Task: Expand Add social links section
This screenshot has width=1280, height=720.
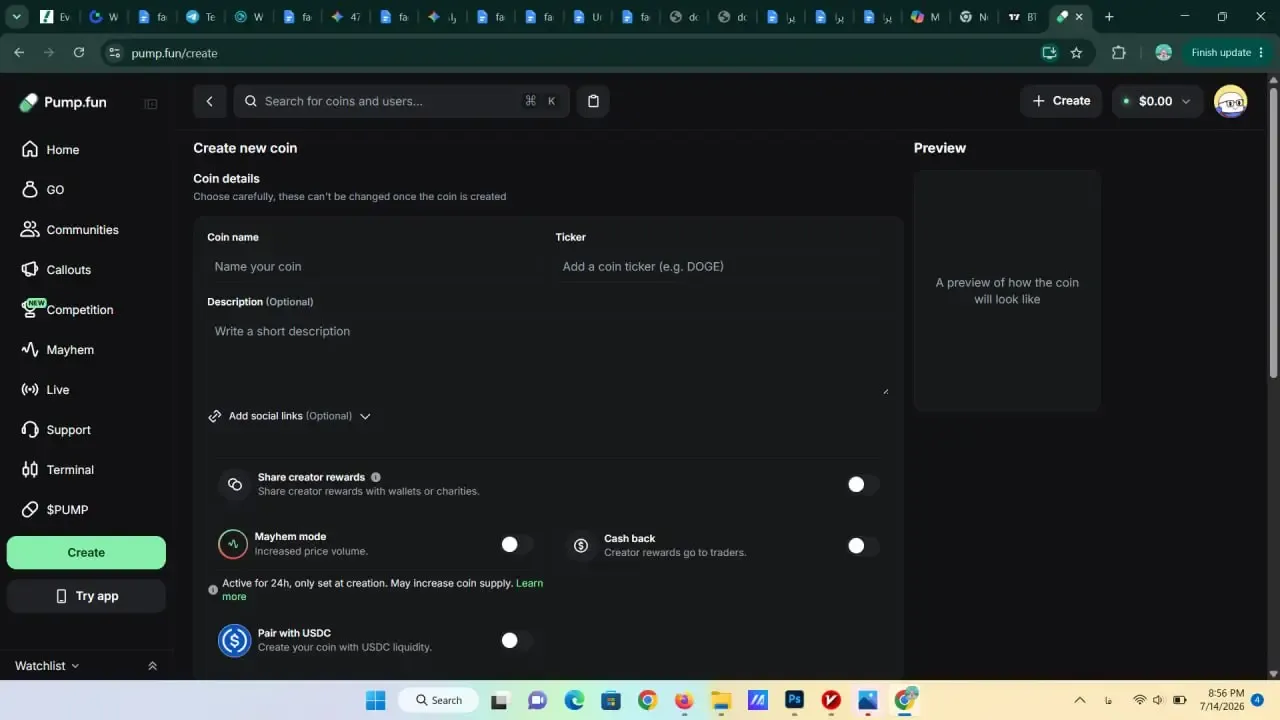Action: (x=290, y=416)
